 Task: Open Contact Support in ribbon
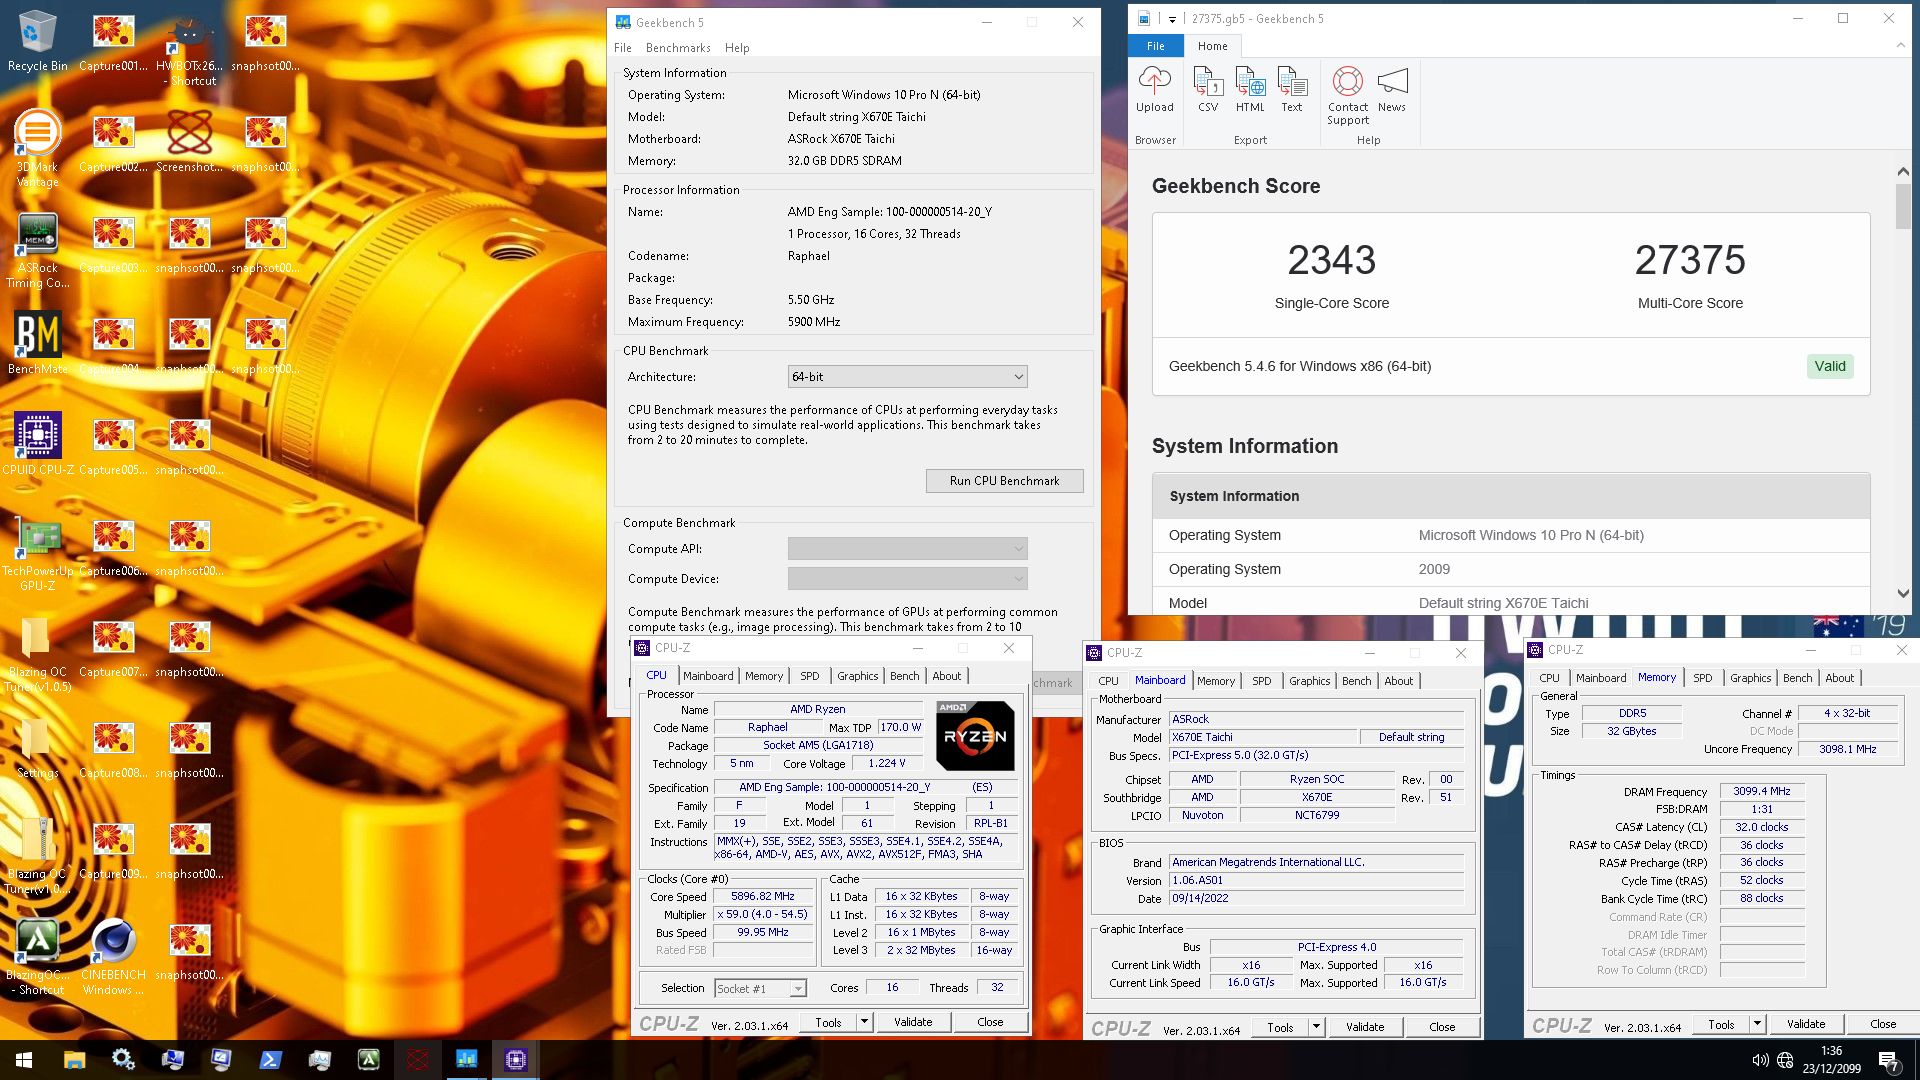[1348, 96]
